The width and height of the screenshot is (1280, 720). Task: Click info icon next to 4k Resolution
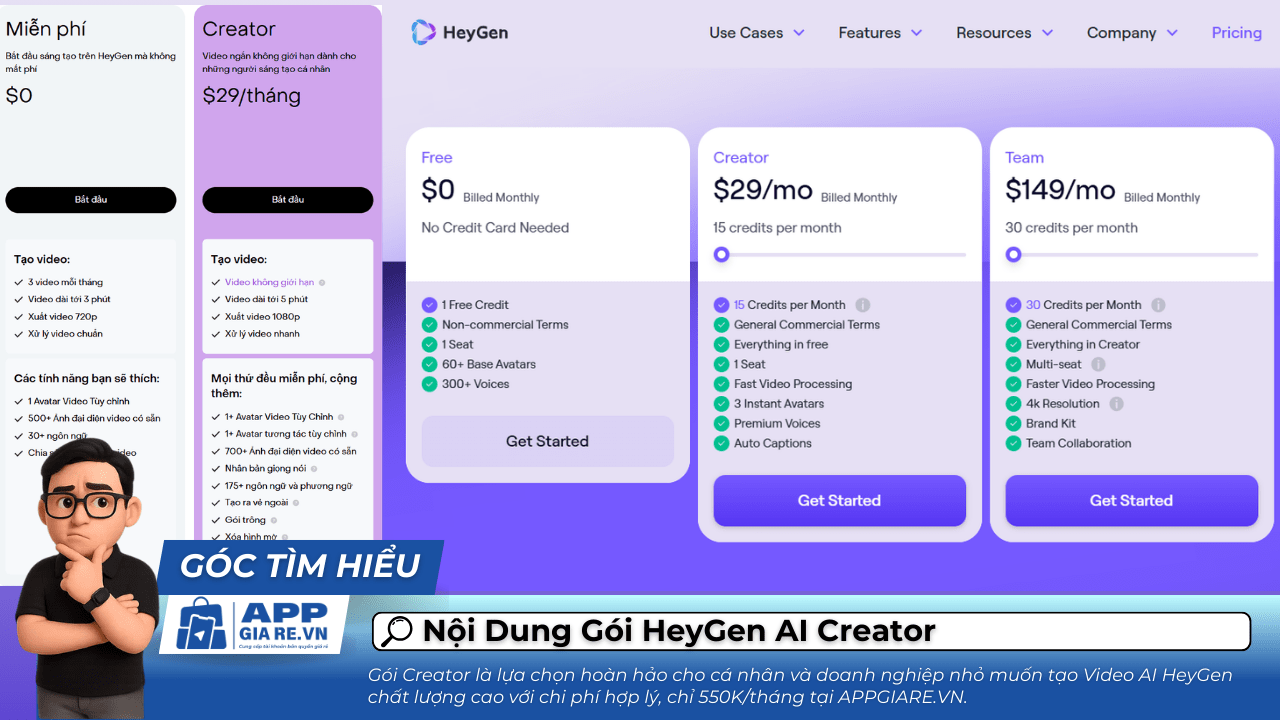point(1116,404)
